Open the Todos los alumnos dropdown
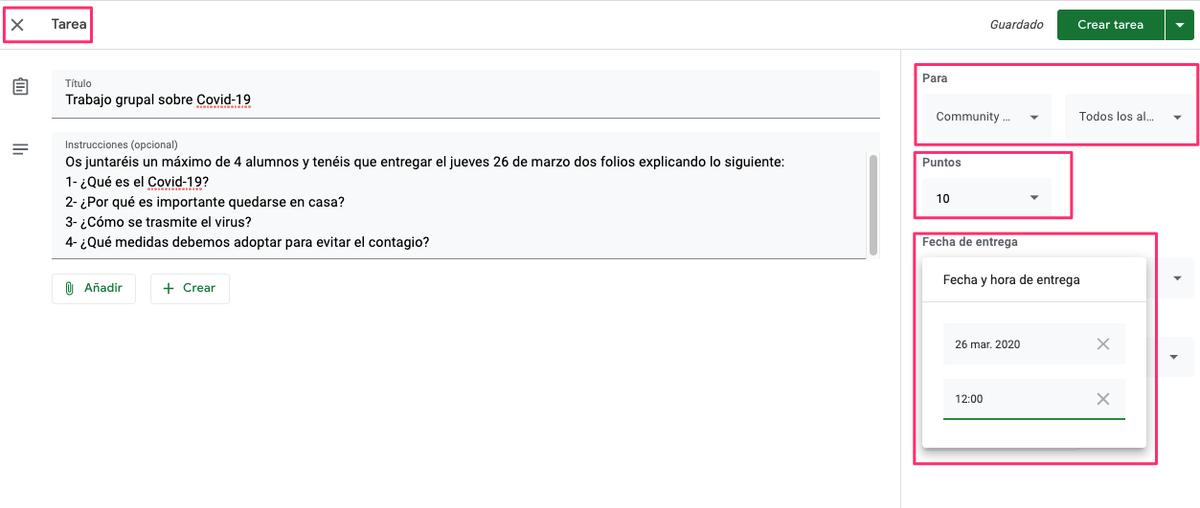The image size is (1200, 508). click(1177, 117)
